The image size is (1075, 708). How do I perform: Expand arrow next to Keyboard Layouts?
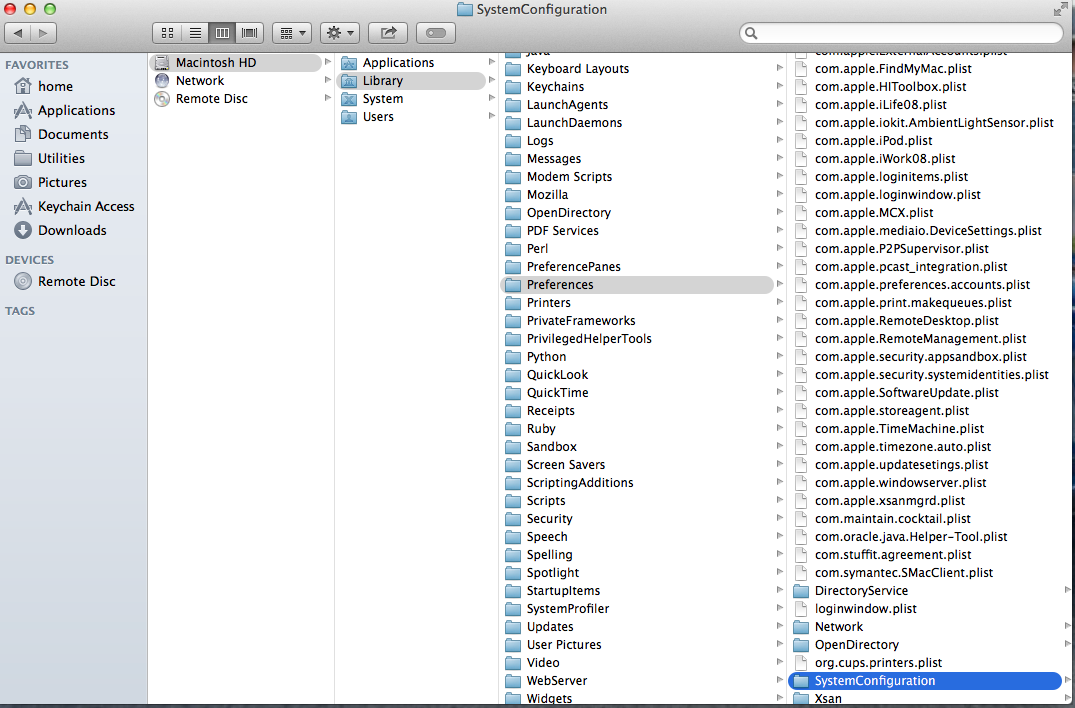780,68
